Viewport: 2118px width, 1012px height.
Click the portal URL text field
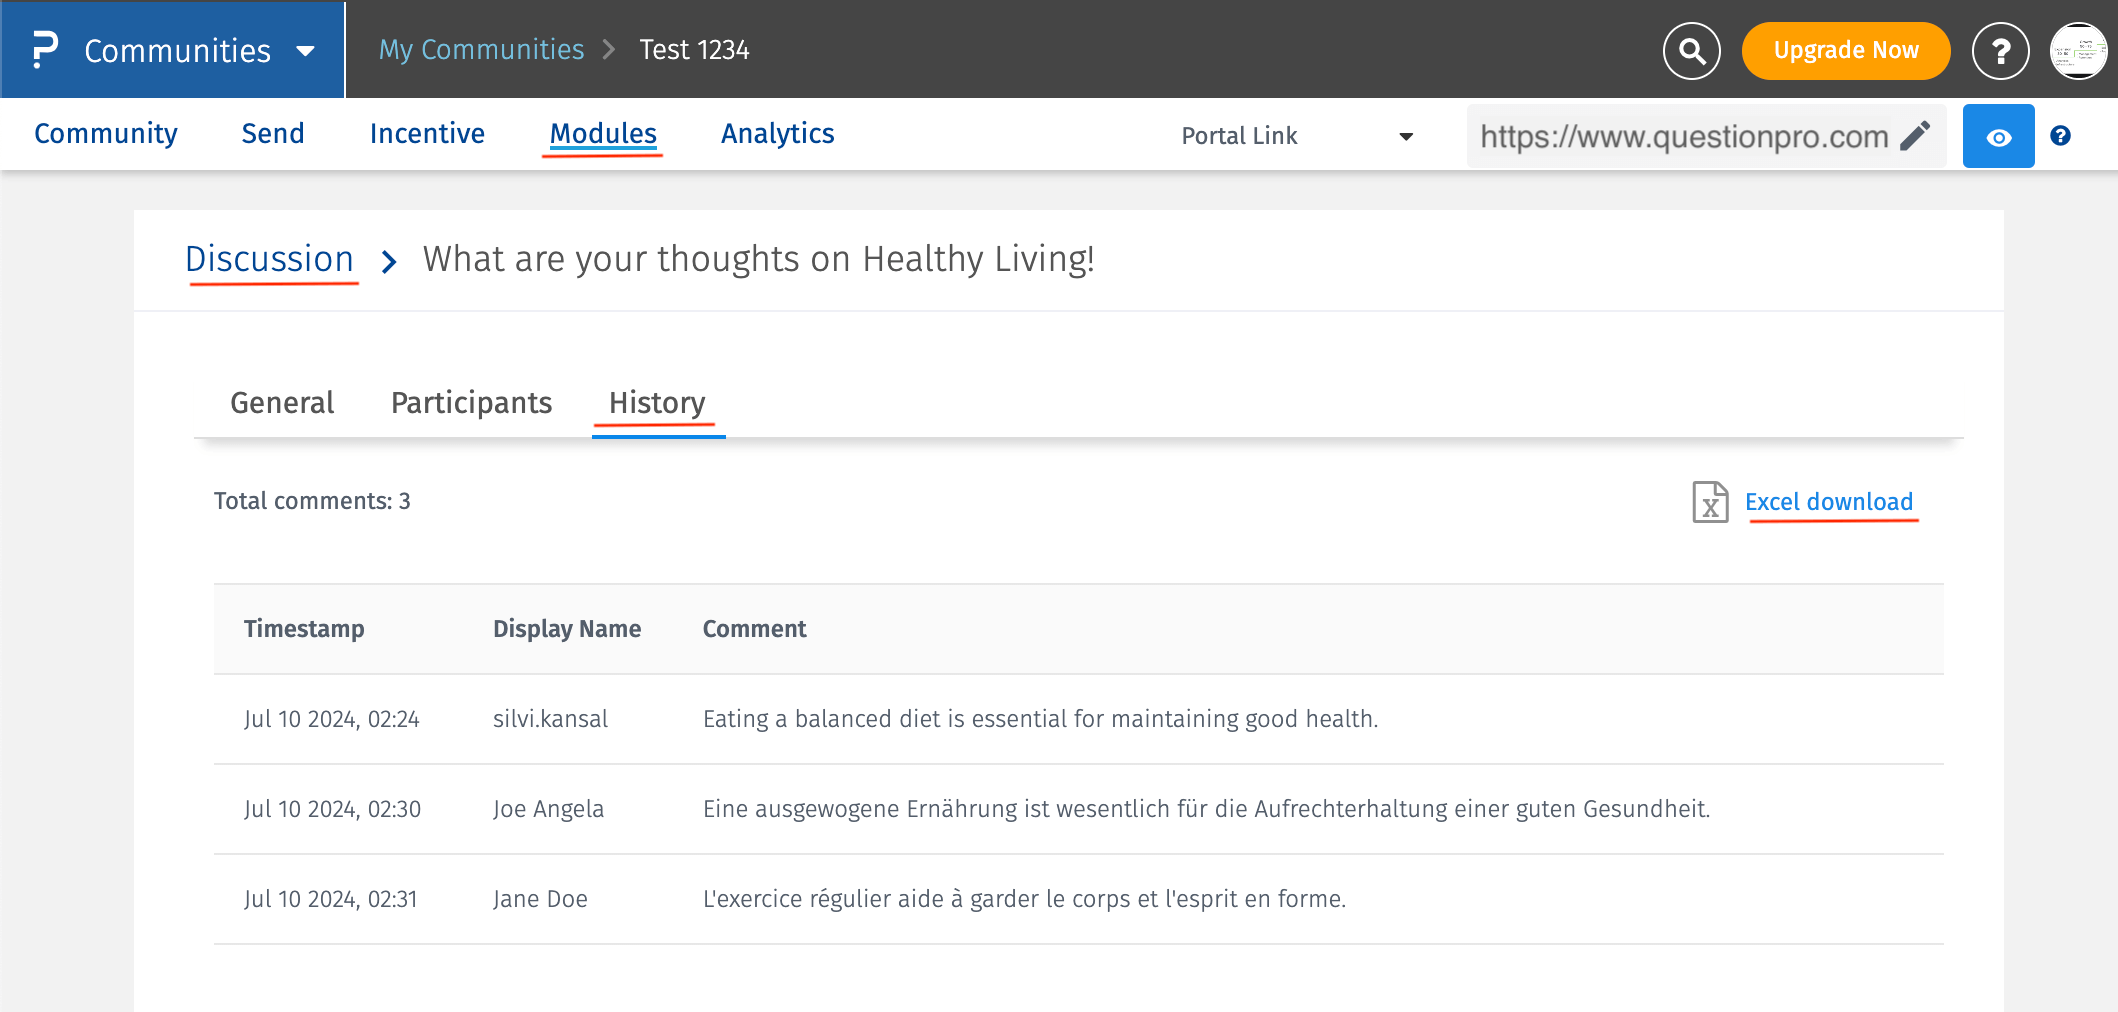coord(1683,136)
